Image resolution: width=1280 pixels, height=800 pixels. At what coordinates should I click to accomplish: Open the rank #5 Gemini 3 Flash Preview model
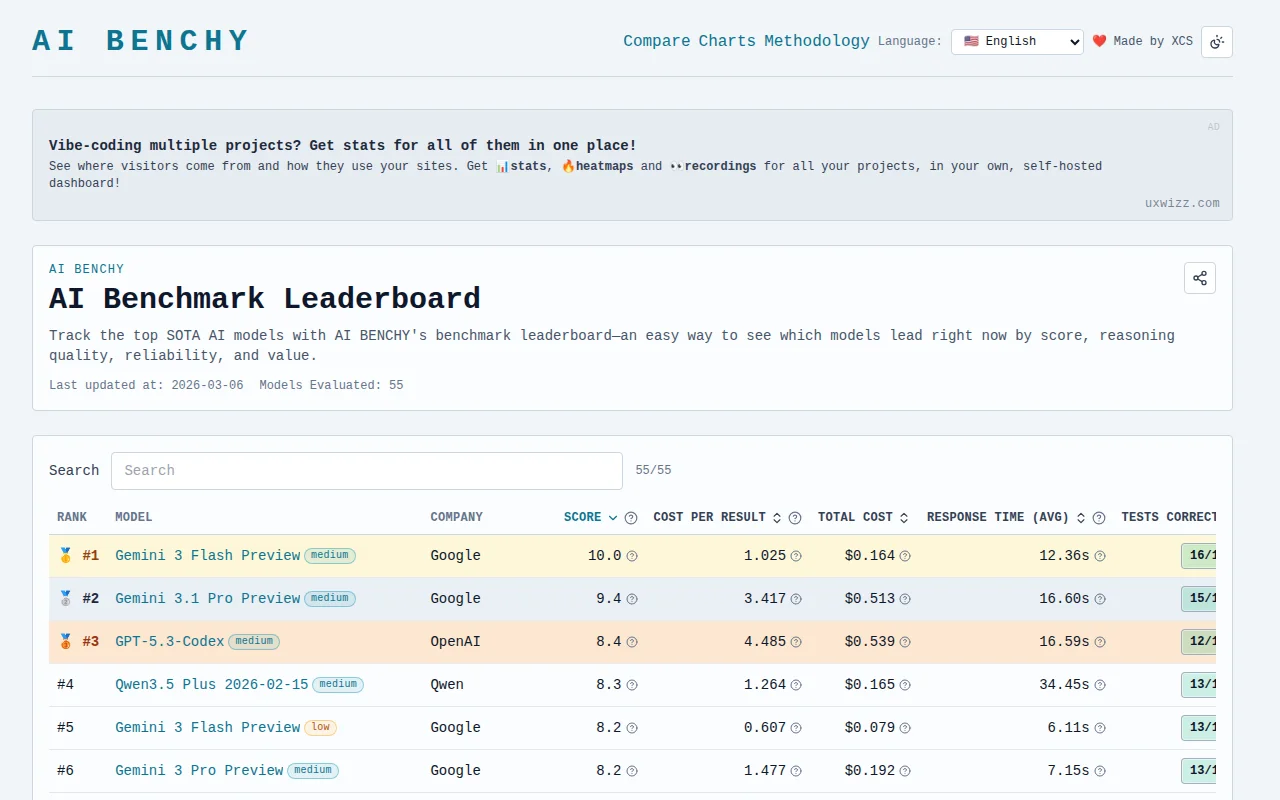pos(208,728)
